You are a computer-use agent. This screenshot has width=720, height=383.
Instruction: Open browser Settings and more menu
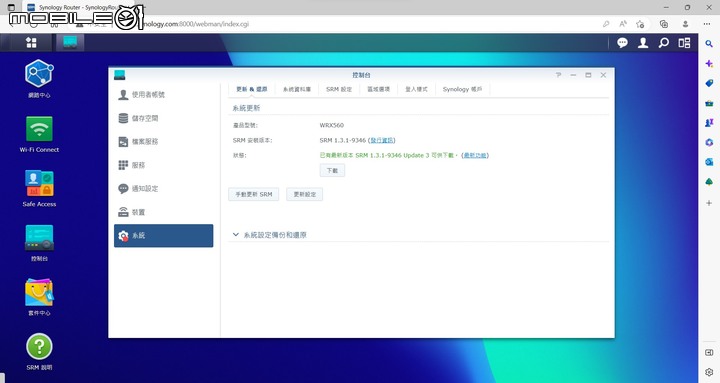pyautogui.click(x=707, y=24)
